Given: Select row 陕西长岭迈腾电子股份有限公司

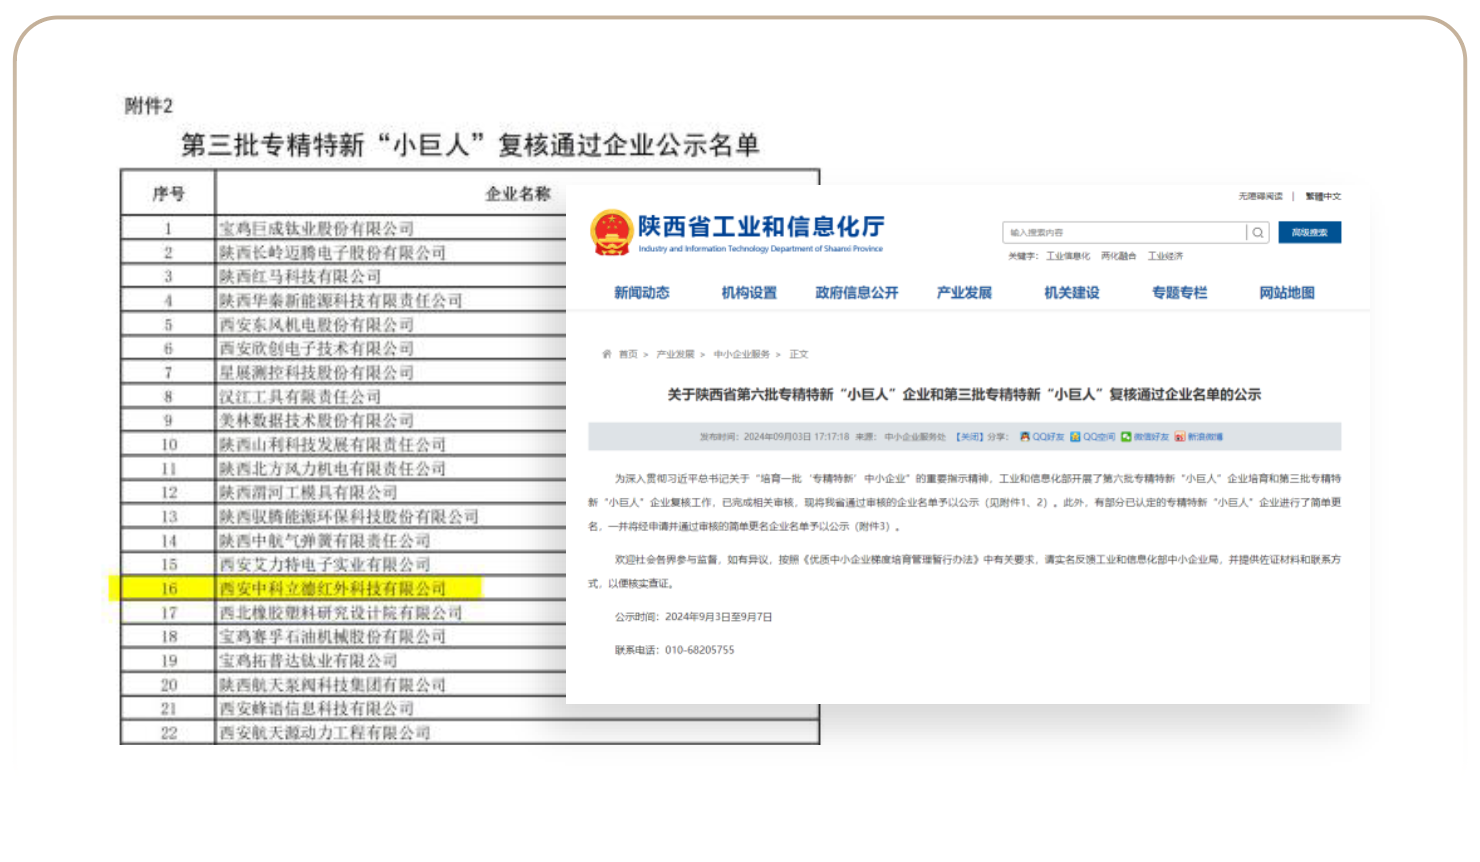Looking at the screenshot, I should point(332,253).
